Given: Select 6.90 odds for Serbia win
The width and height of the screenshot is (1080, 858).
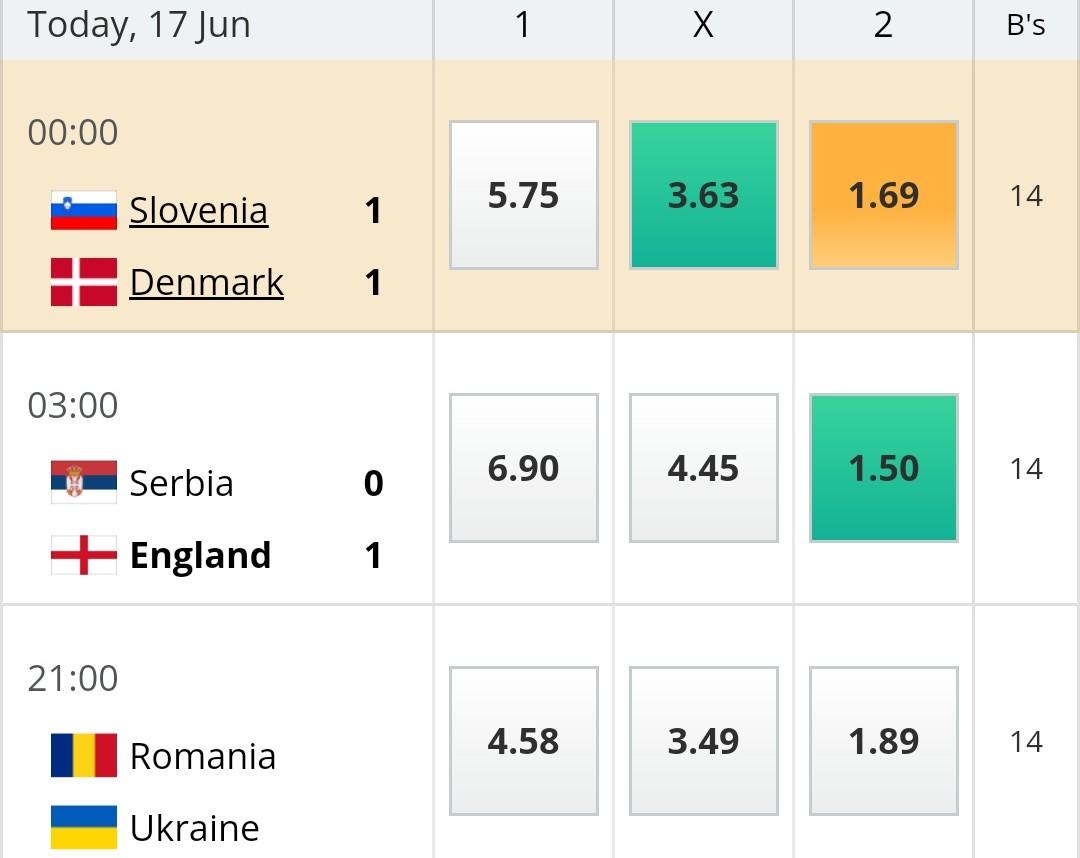Looking at the screenshot, I should click(523, 468).
